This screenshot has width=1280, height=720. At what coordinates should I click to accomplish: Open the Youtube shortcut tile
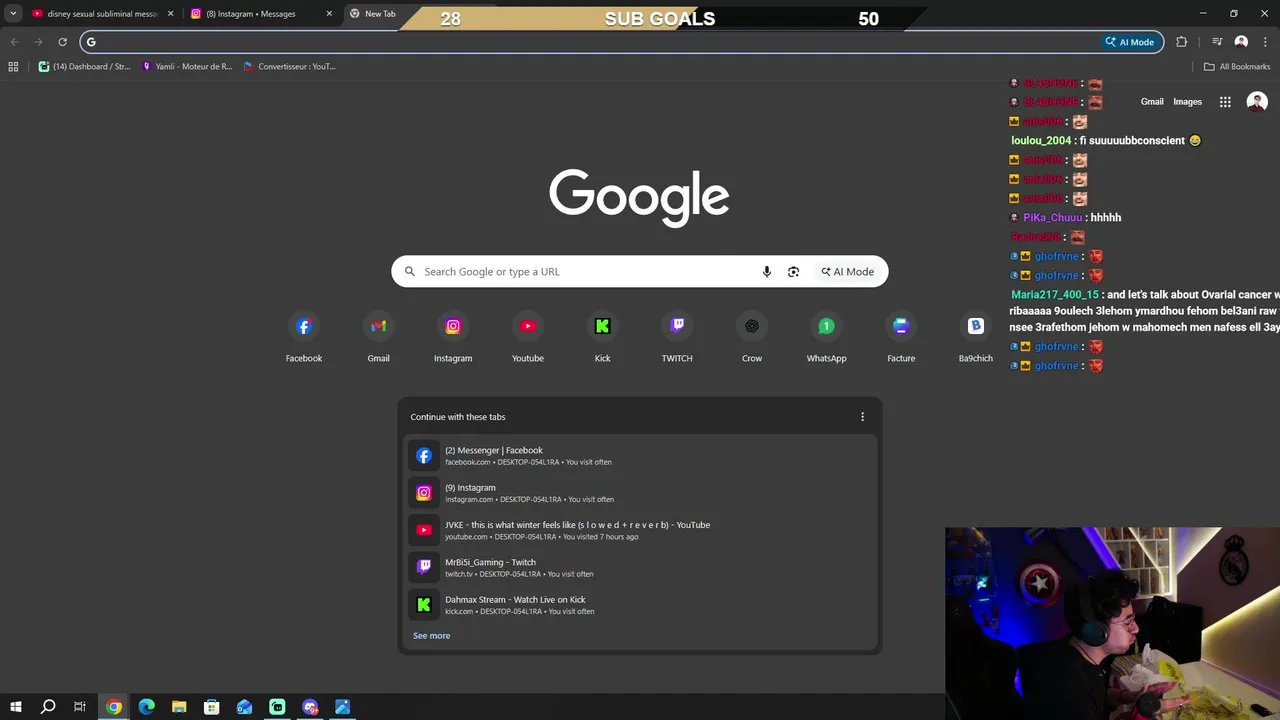pyautogui.click(x=528, y=338)
